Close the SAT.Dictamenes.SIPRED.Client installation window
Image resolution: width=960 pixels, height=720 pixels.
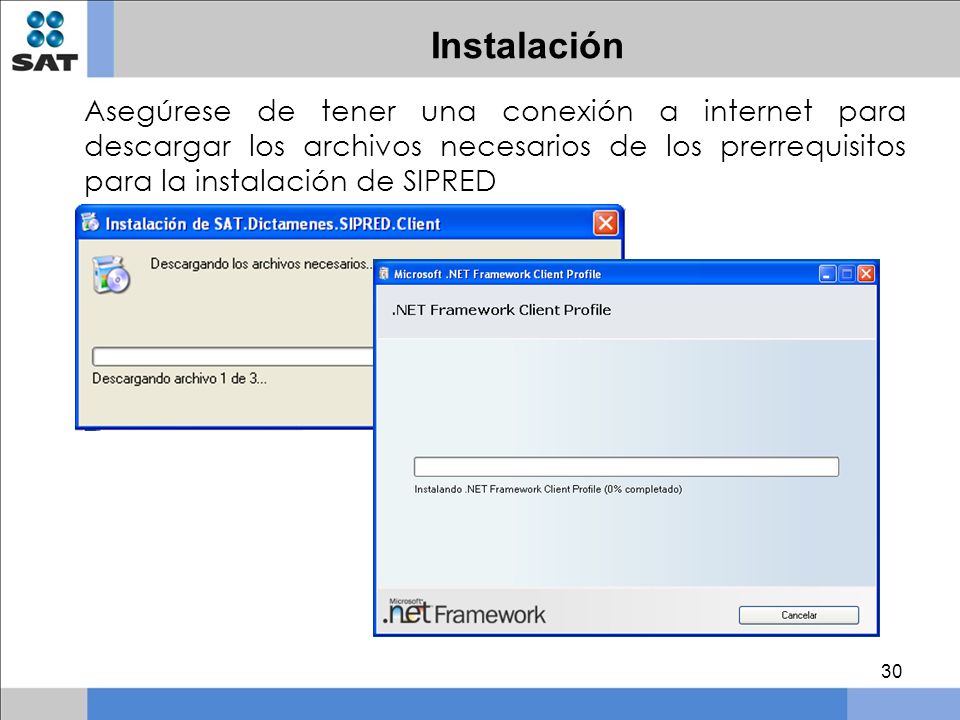(x=606, y=223)
